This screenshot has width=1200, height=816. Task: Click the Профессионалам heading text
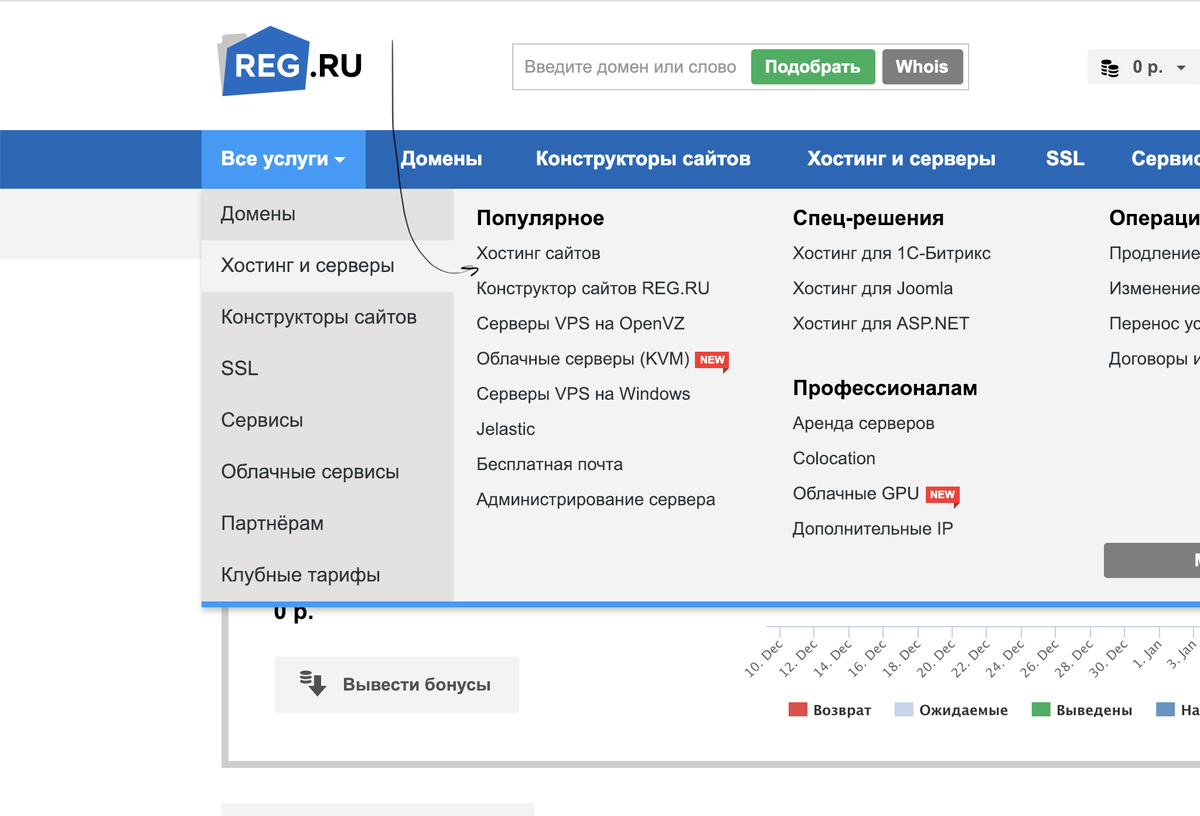pyautogui.click(x=885, y=388)
